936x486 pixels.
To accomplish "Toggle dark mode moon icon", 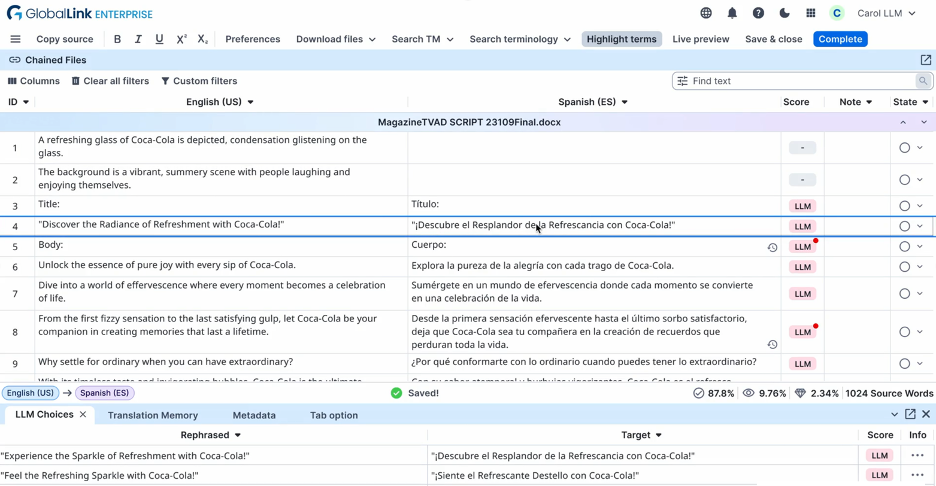I will tap(784, 13).
